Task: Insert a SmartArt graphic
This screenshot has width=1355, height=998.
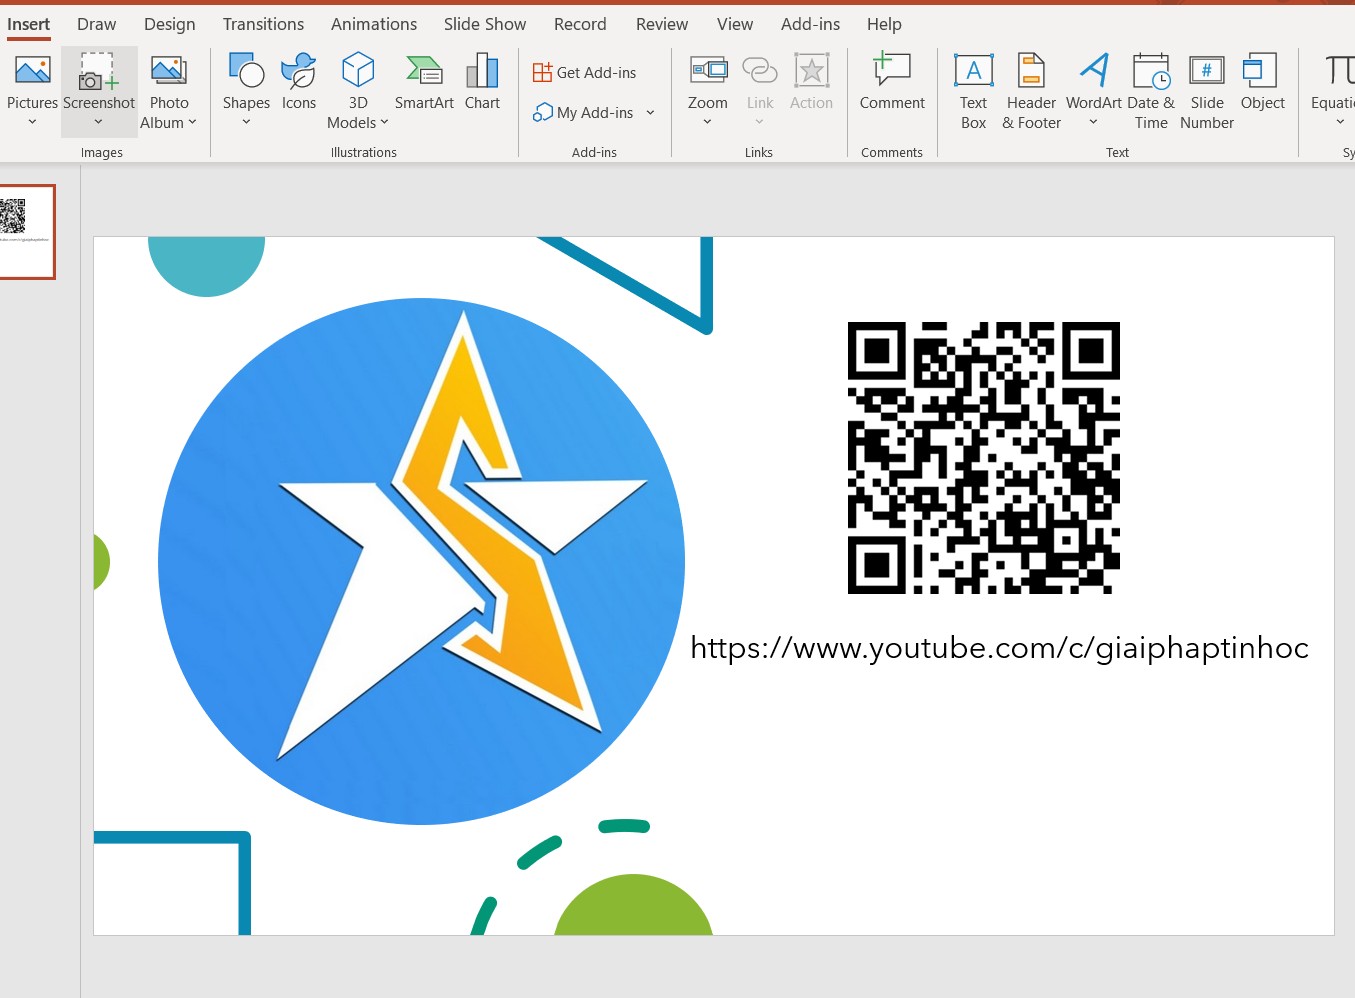Action: click(x=424, y=82)
